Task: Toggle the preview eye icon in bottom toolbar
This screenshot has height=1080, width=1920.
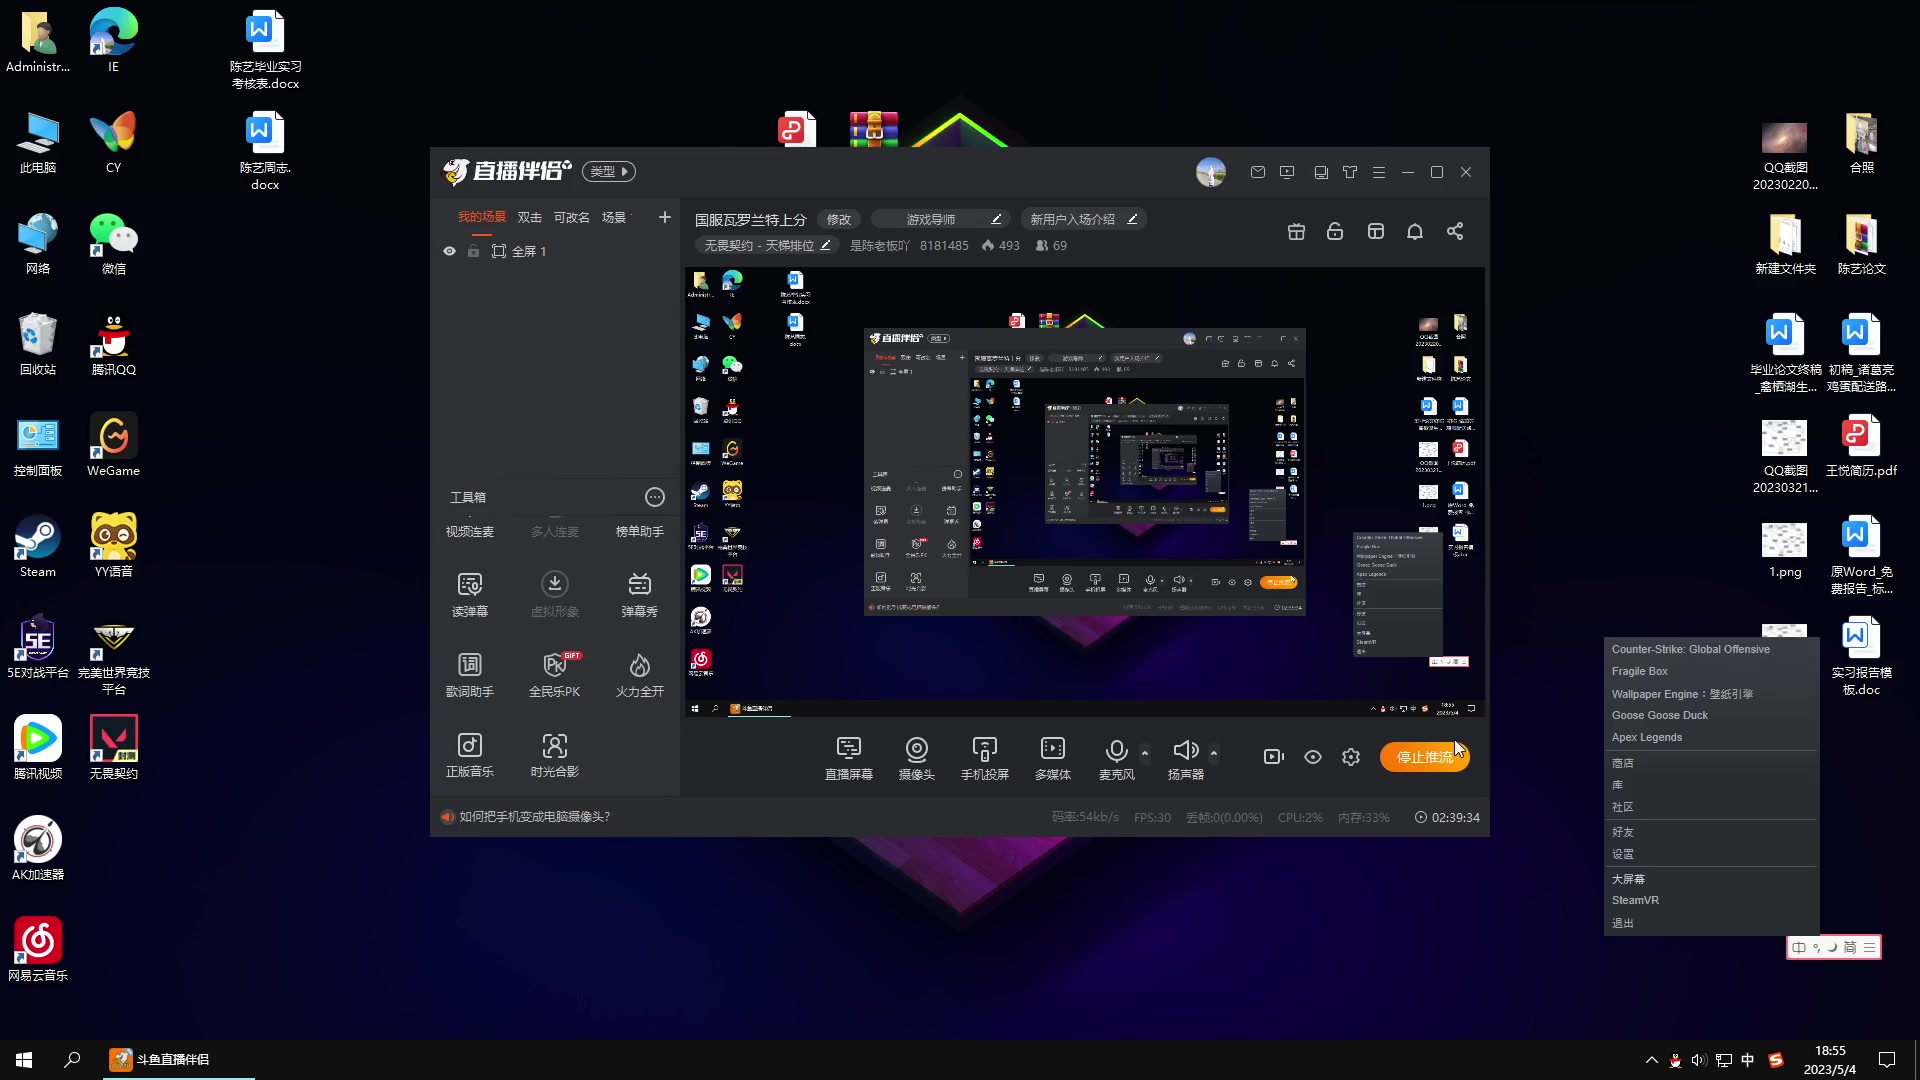Action: [1312, 757]
